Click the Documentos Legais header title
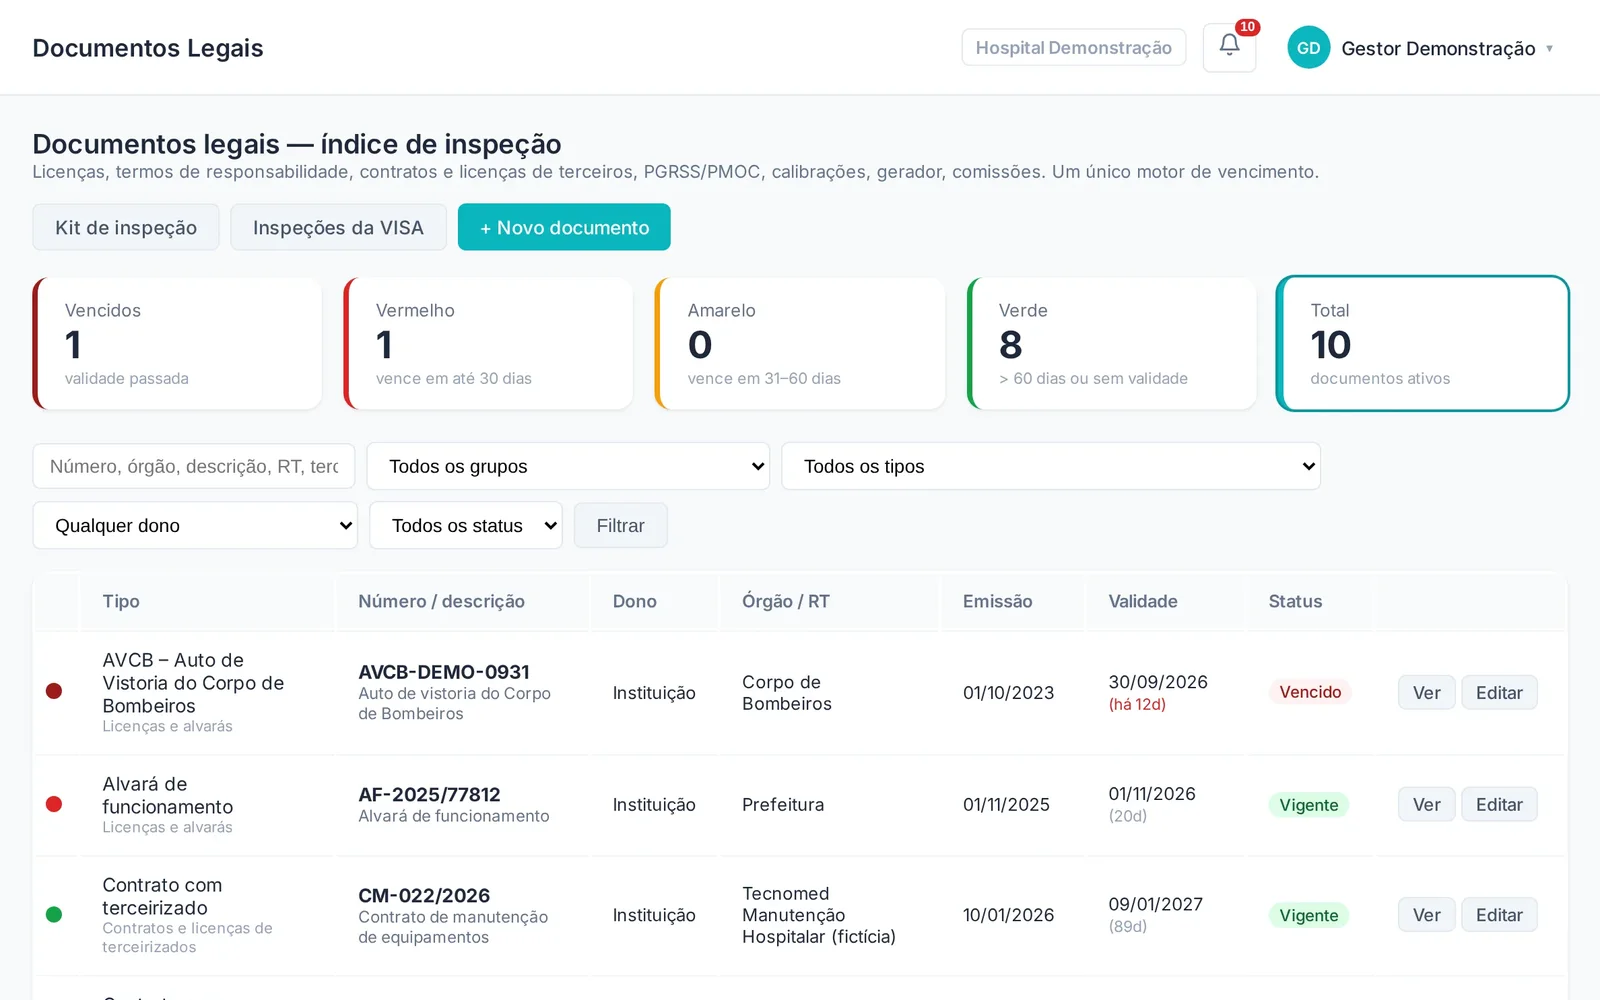This screenshot has width=1600, height=1000. [148, 48]
